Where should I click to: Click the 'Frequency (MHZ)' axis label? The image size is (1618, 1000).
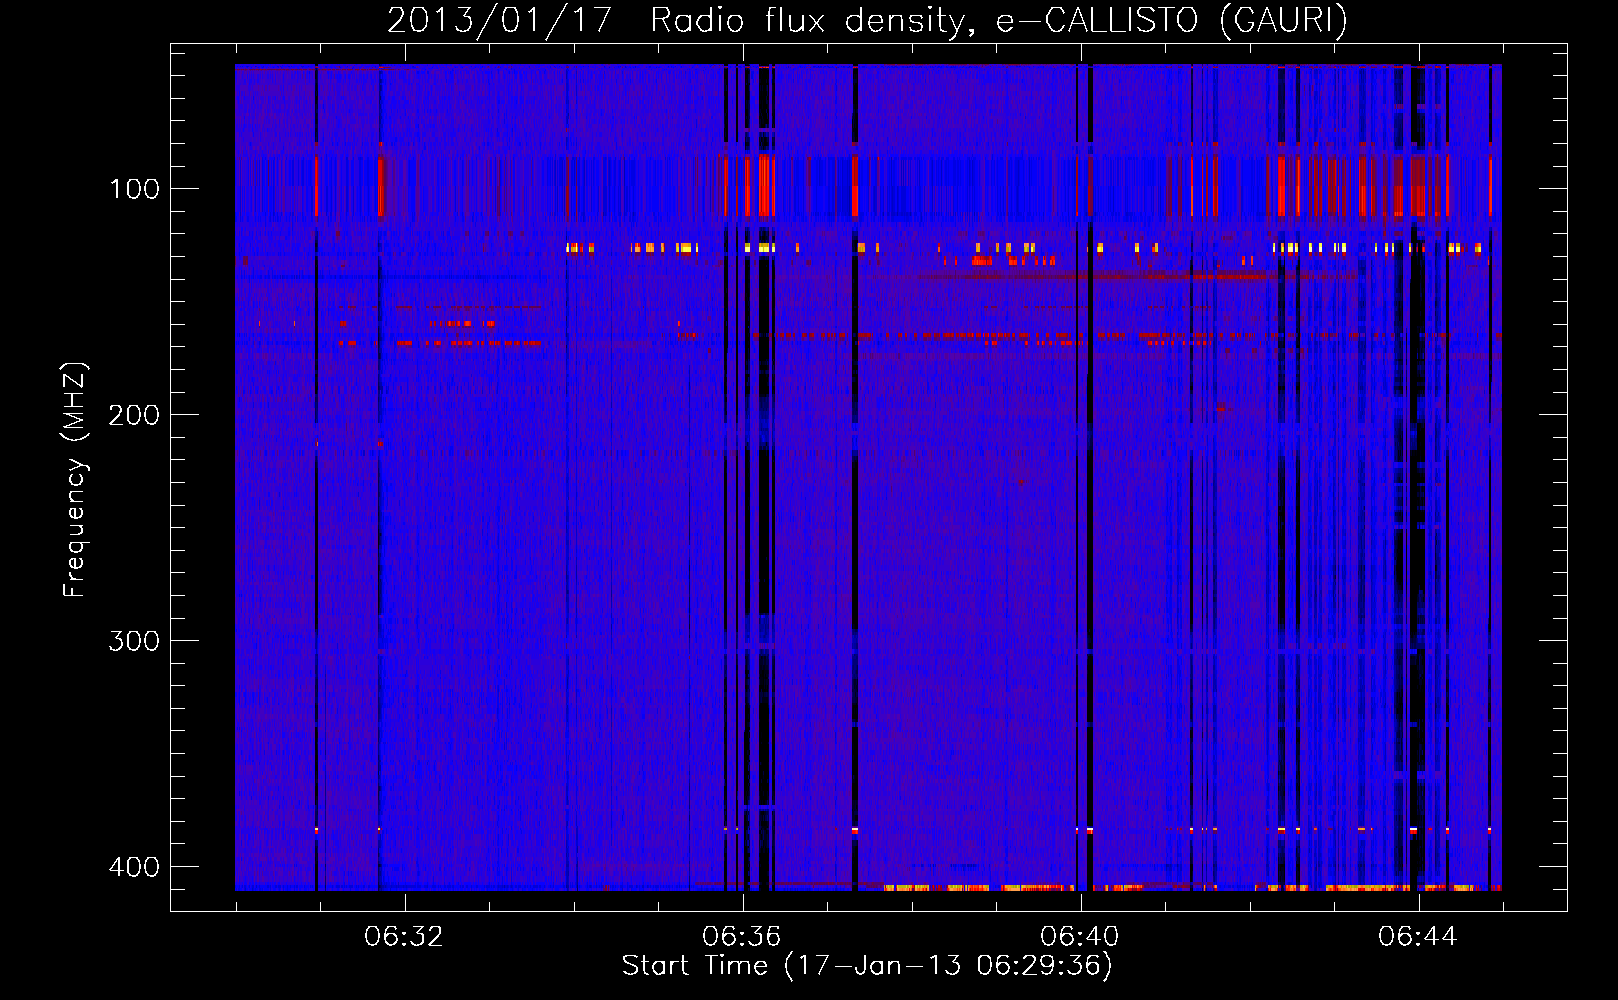pyautogui.click(x=75, y=480)
